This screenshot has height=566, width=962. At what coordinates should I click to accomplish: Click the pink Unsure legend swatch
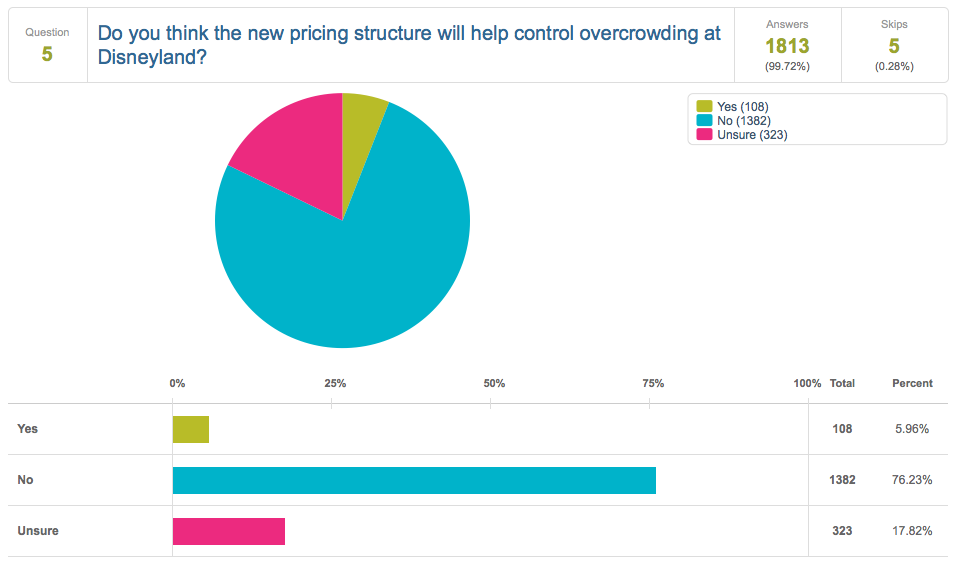[x=704, y=134]
